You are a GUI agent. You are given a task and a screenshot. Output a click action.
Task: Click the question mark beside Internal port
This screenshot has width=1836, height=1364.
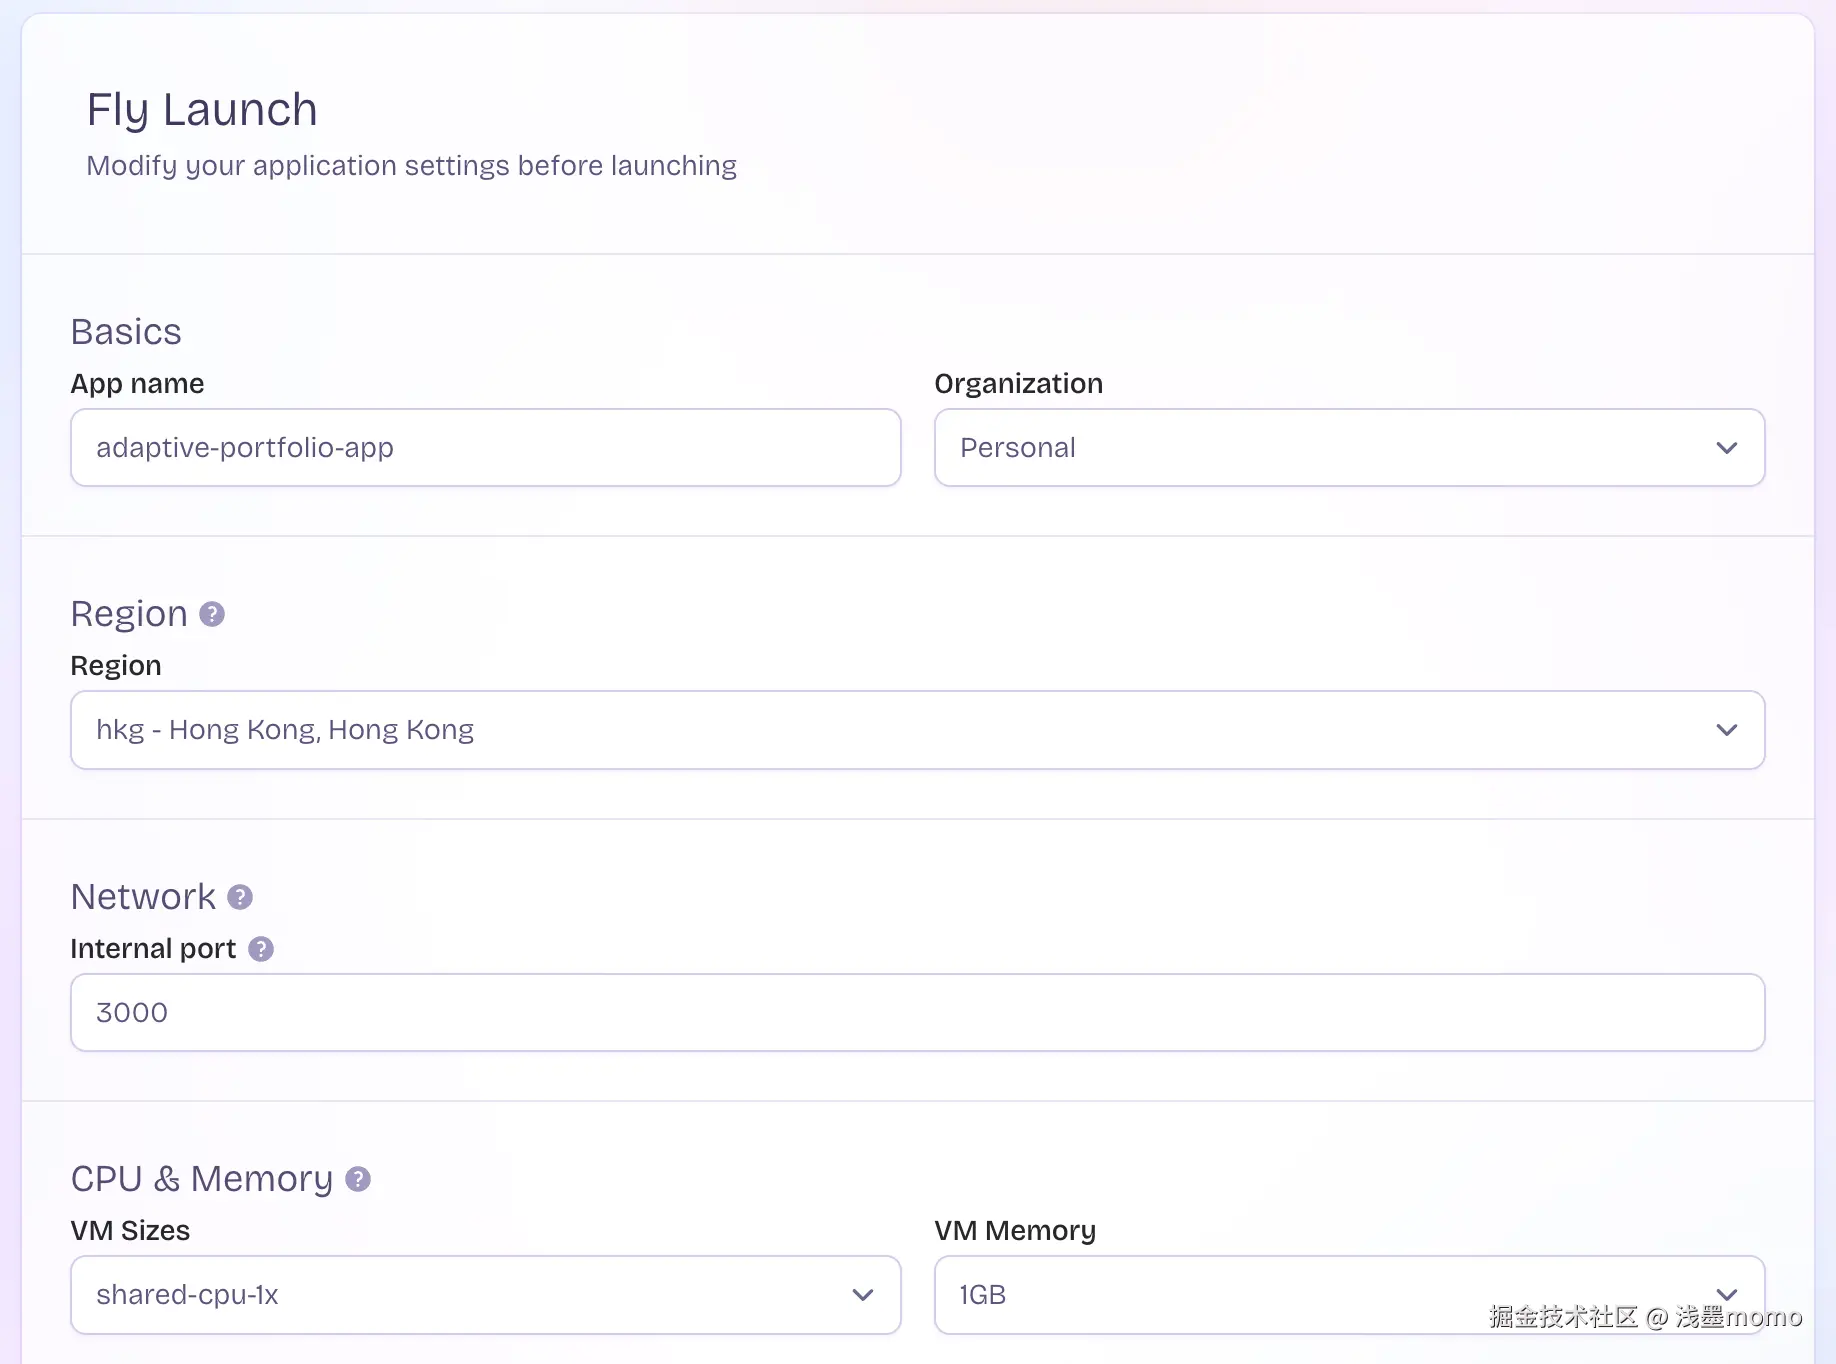pyautogui.click(x=261, y=949)
